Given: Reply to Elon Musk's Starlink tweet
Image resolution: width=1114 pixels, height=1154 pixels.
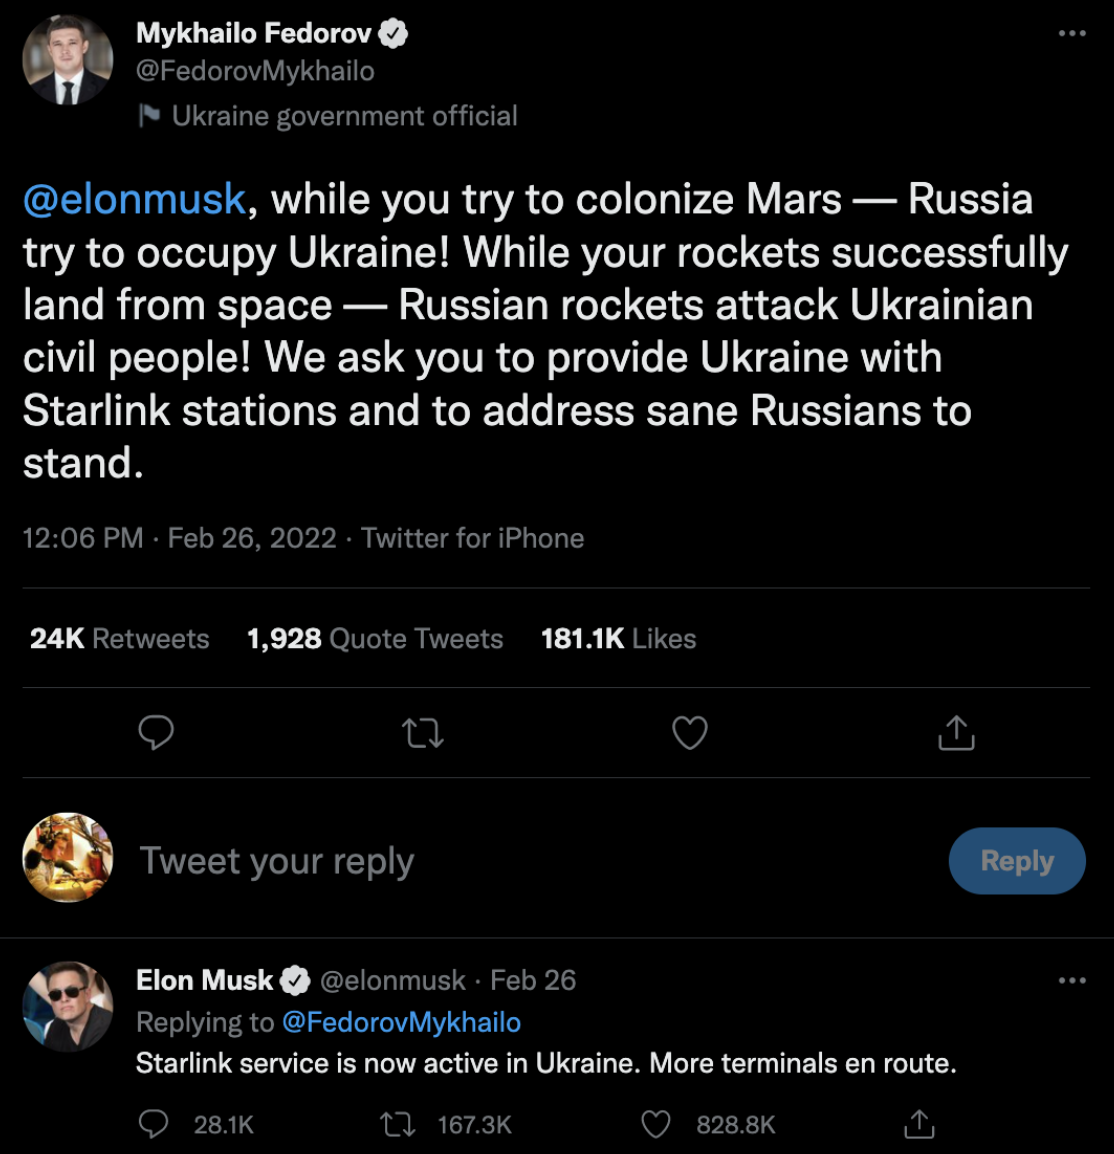Looking at the screenshot, I should [x=153, y=1124].
